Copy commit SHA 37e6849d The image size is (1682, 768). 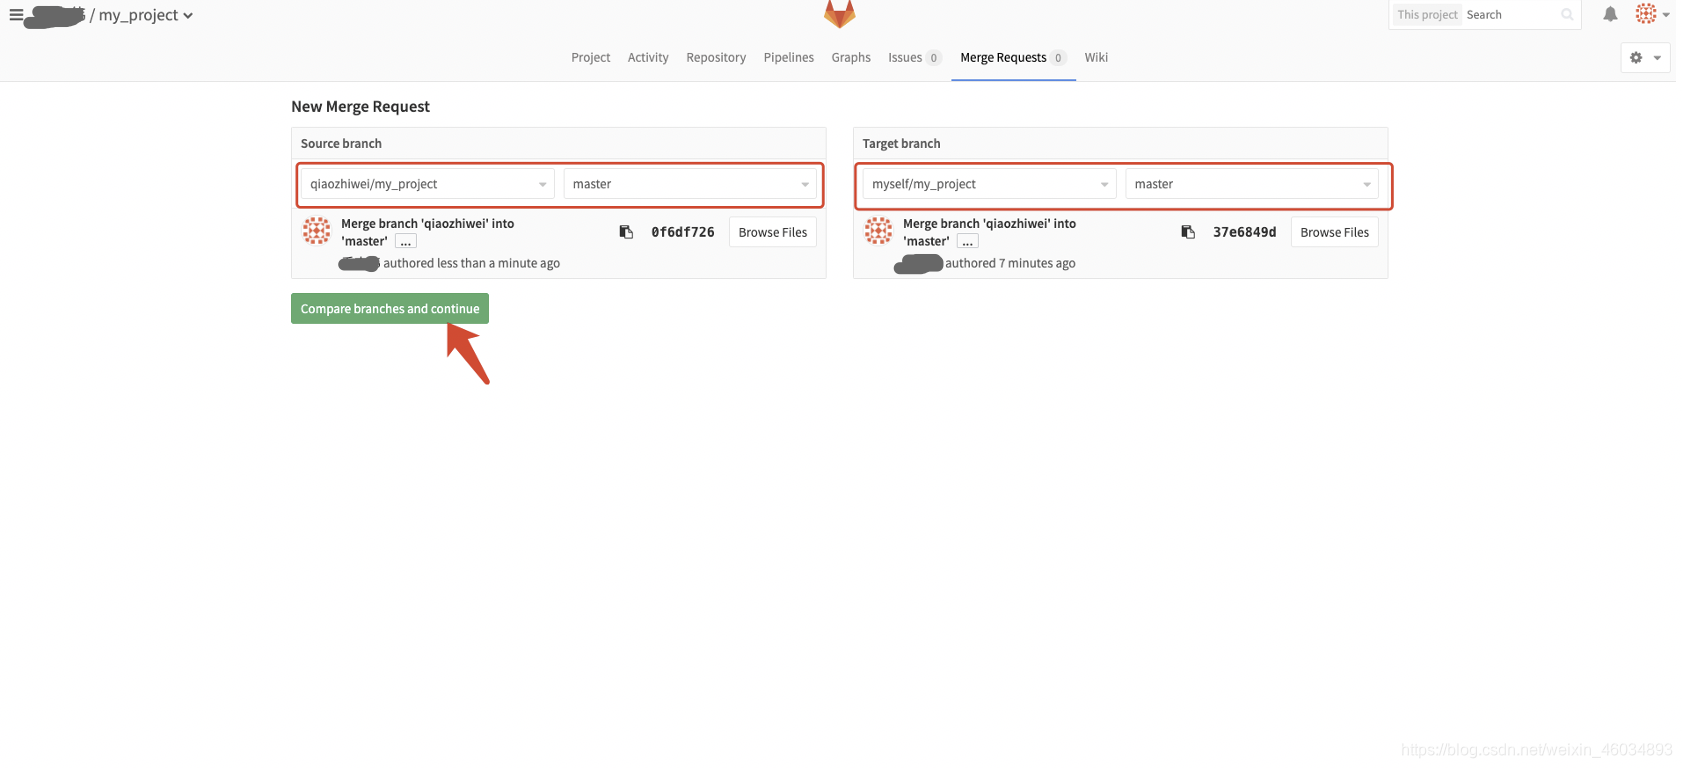pyautogui.click(x=1188, y=232)
